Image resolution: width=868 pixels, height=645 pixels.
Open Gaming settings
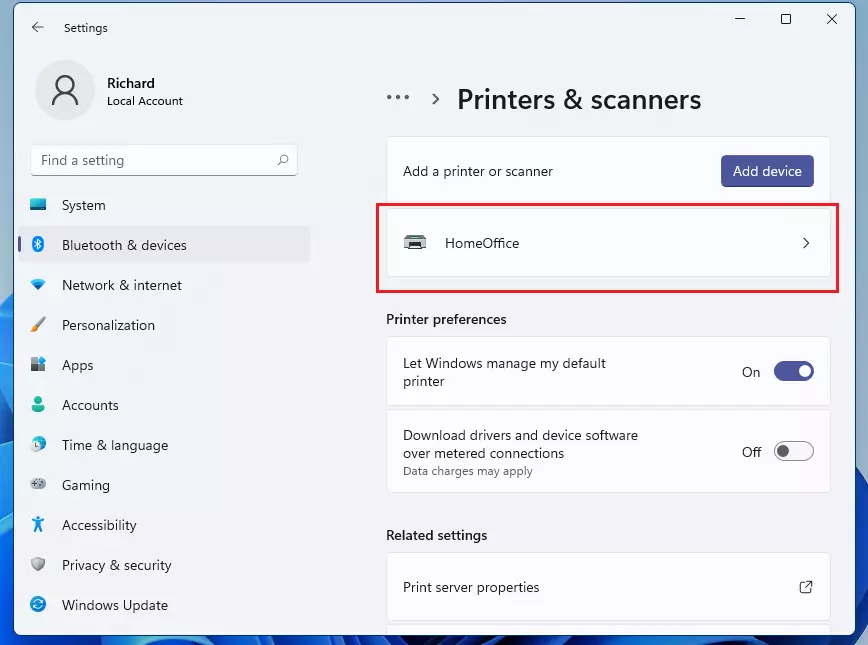(x=164, y=484)
